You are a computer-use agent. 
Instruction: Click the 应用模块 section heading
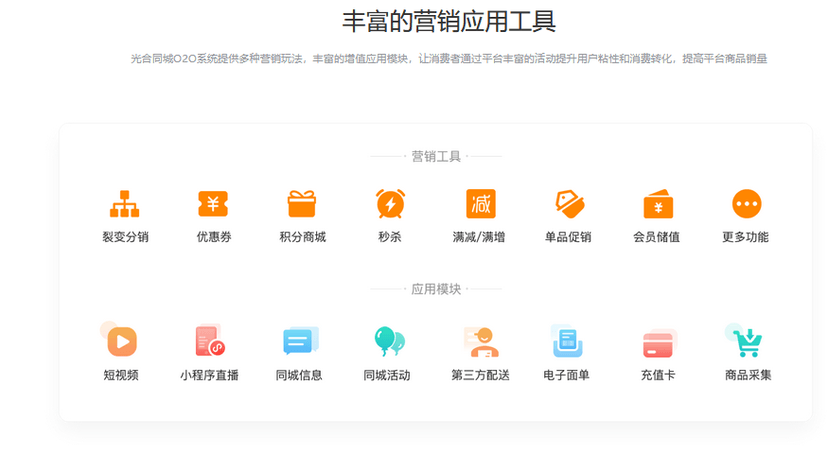[436, 289]
